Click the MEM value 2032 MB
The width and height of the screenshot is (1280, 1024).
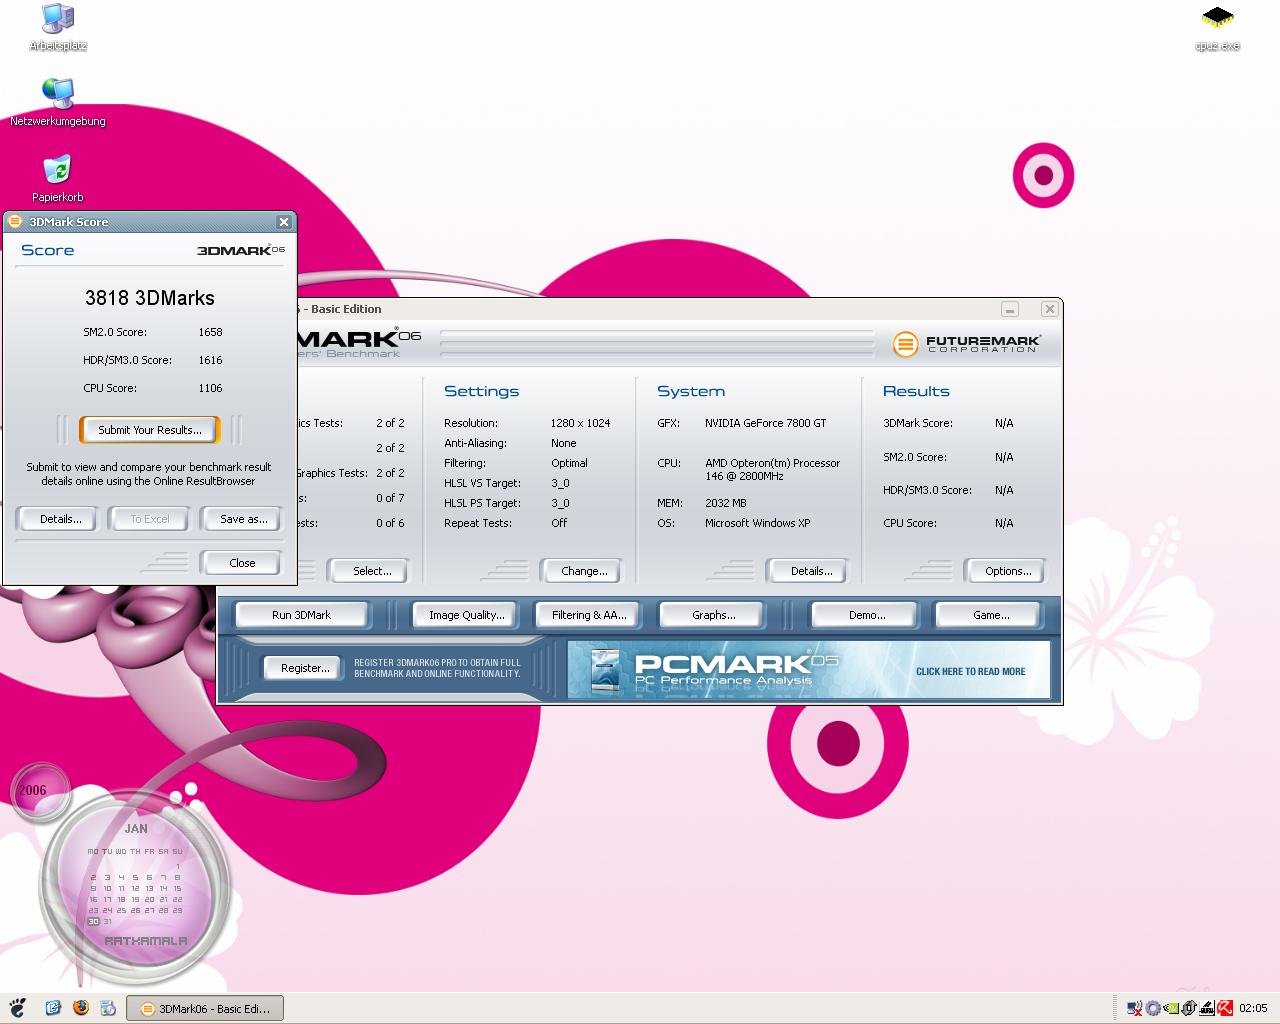click(725, 503)
